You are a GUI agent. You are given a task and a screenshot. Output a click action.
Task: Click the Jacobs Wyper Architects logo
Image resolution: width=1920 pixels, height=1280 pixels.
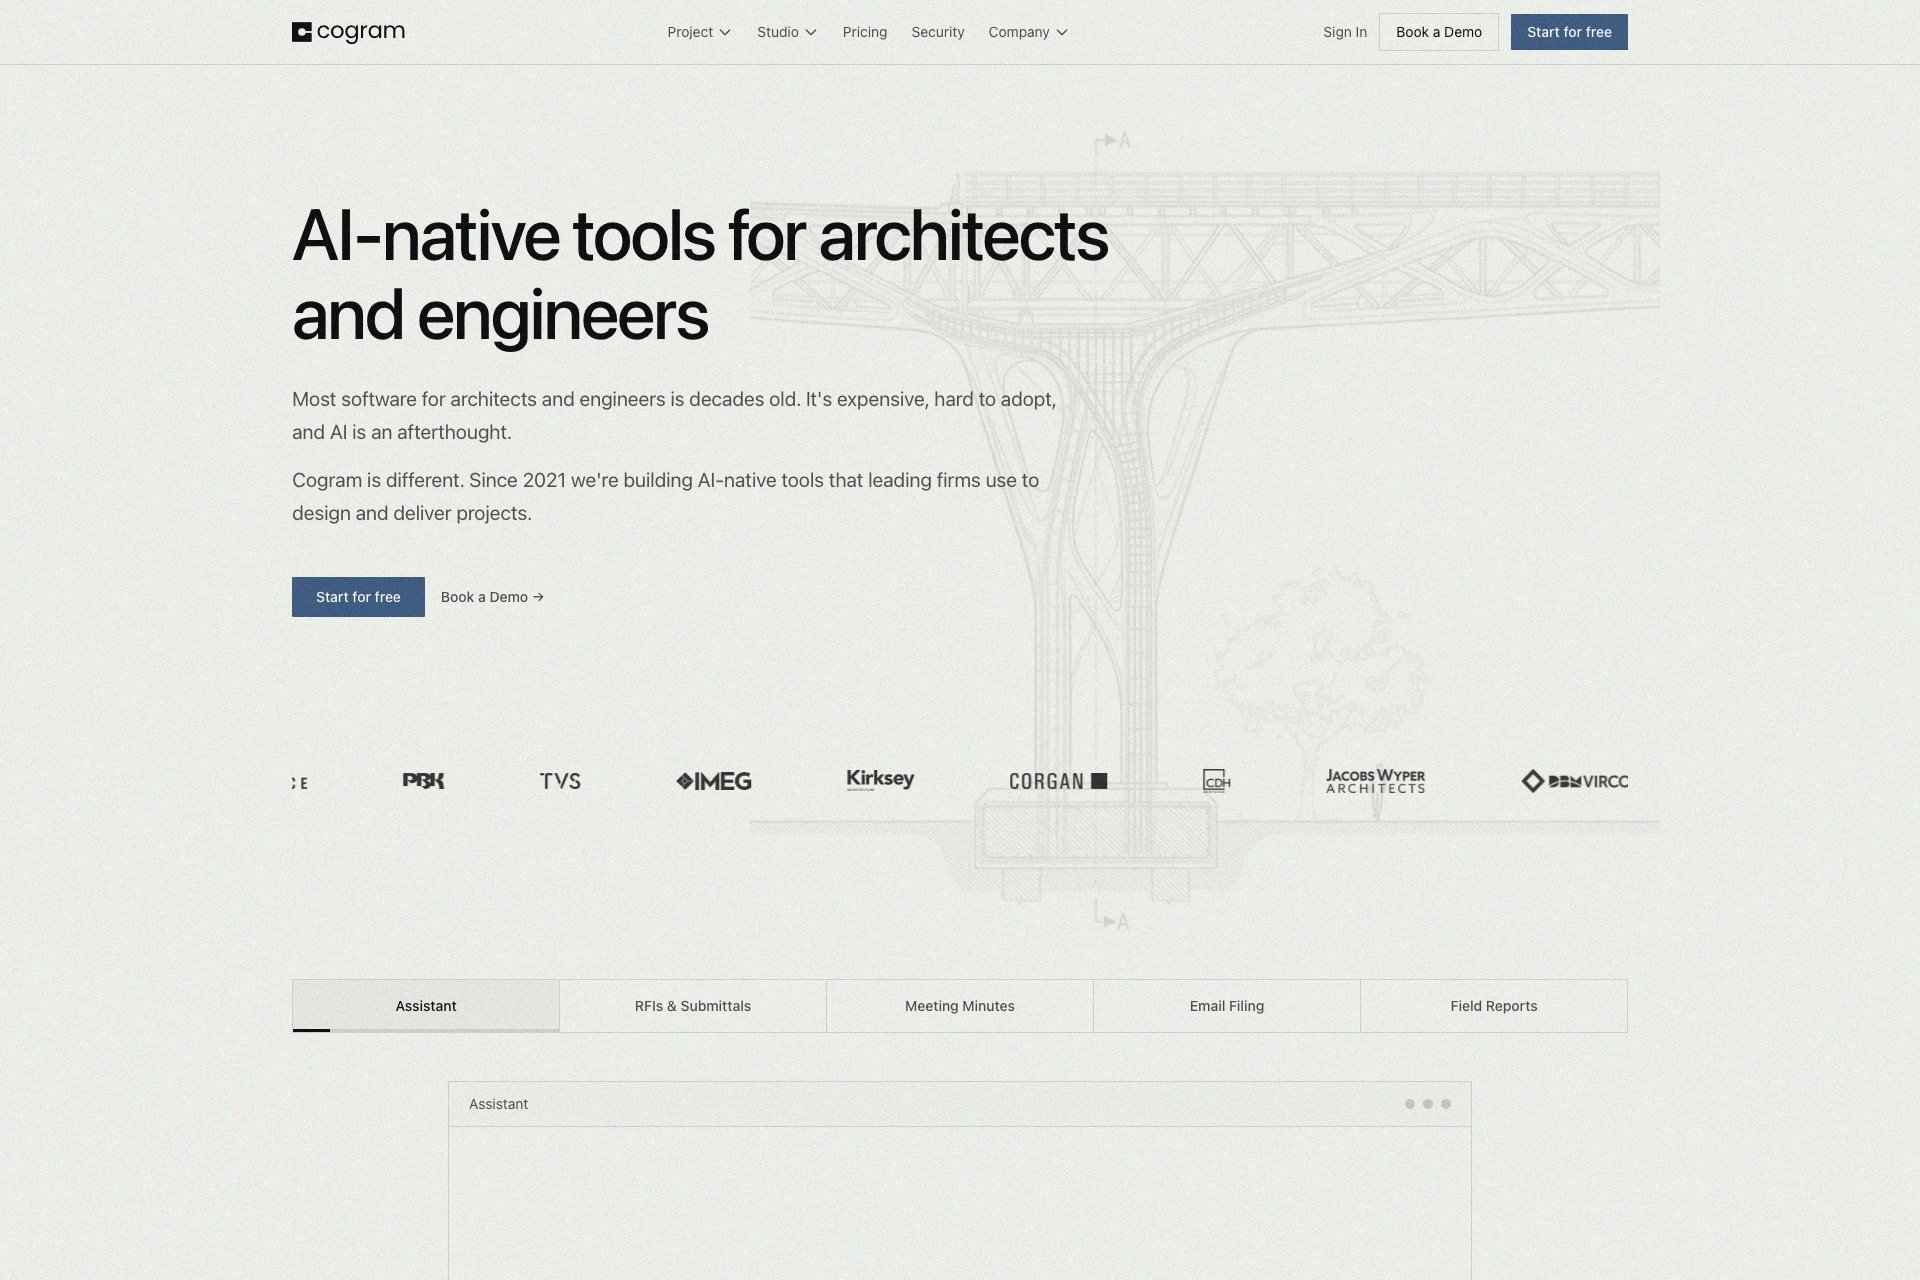tap(1375, 781)
